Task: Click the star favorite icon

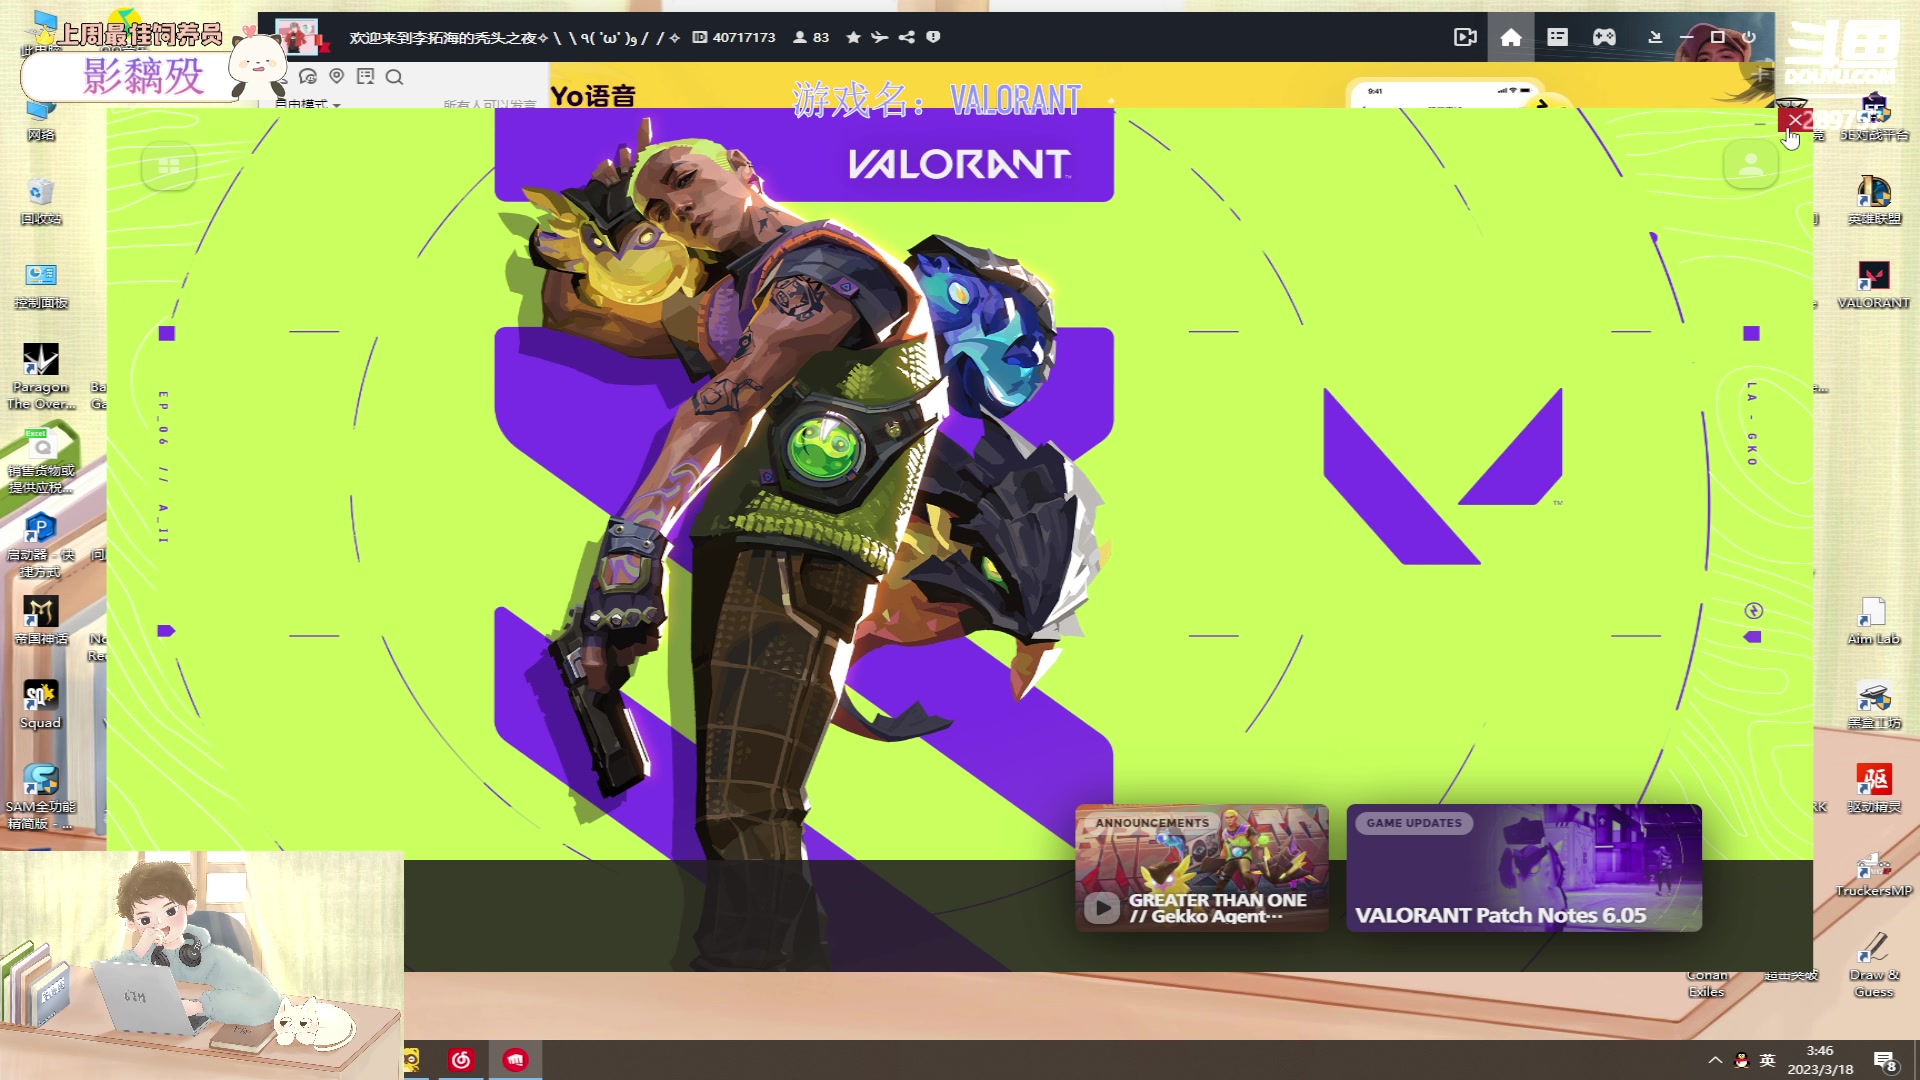Action: (853, 37)
